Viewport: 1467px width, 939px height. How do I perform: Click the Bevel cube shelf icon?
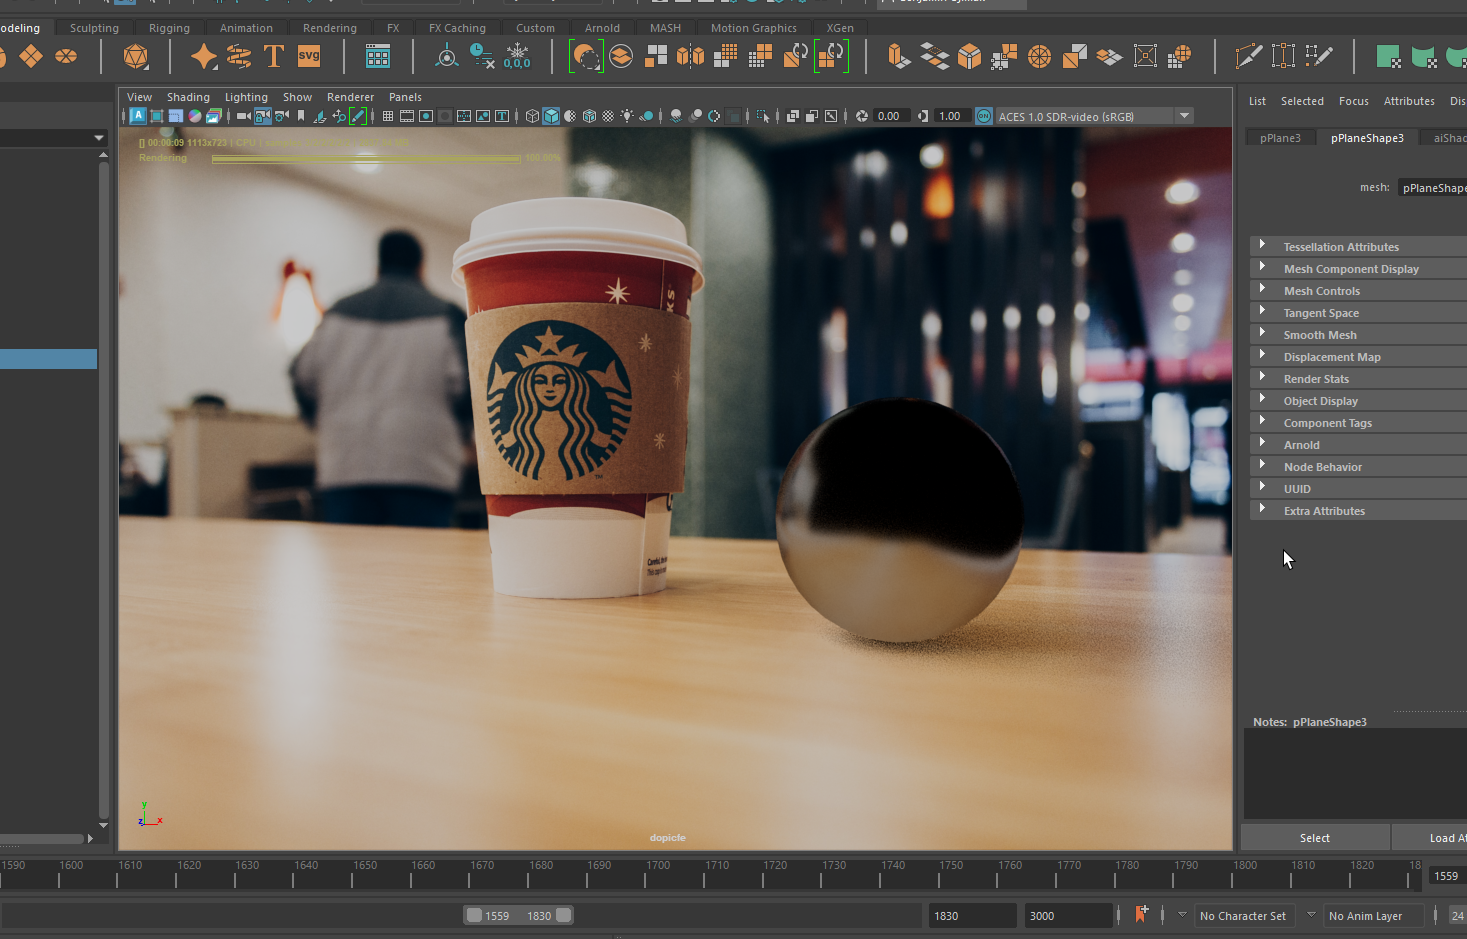[969, 57]
